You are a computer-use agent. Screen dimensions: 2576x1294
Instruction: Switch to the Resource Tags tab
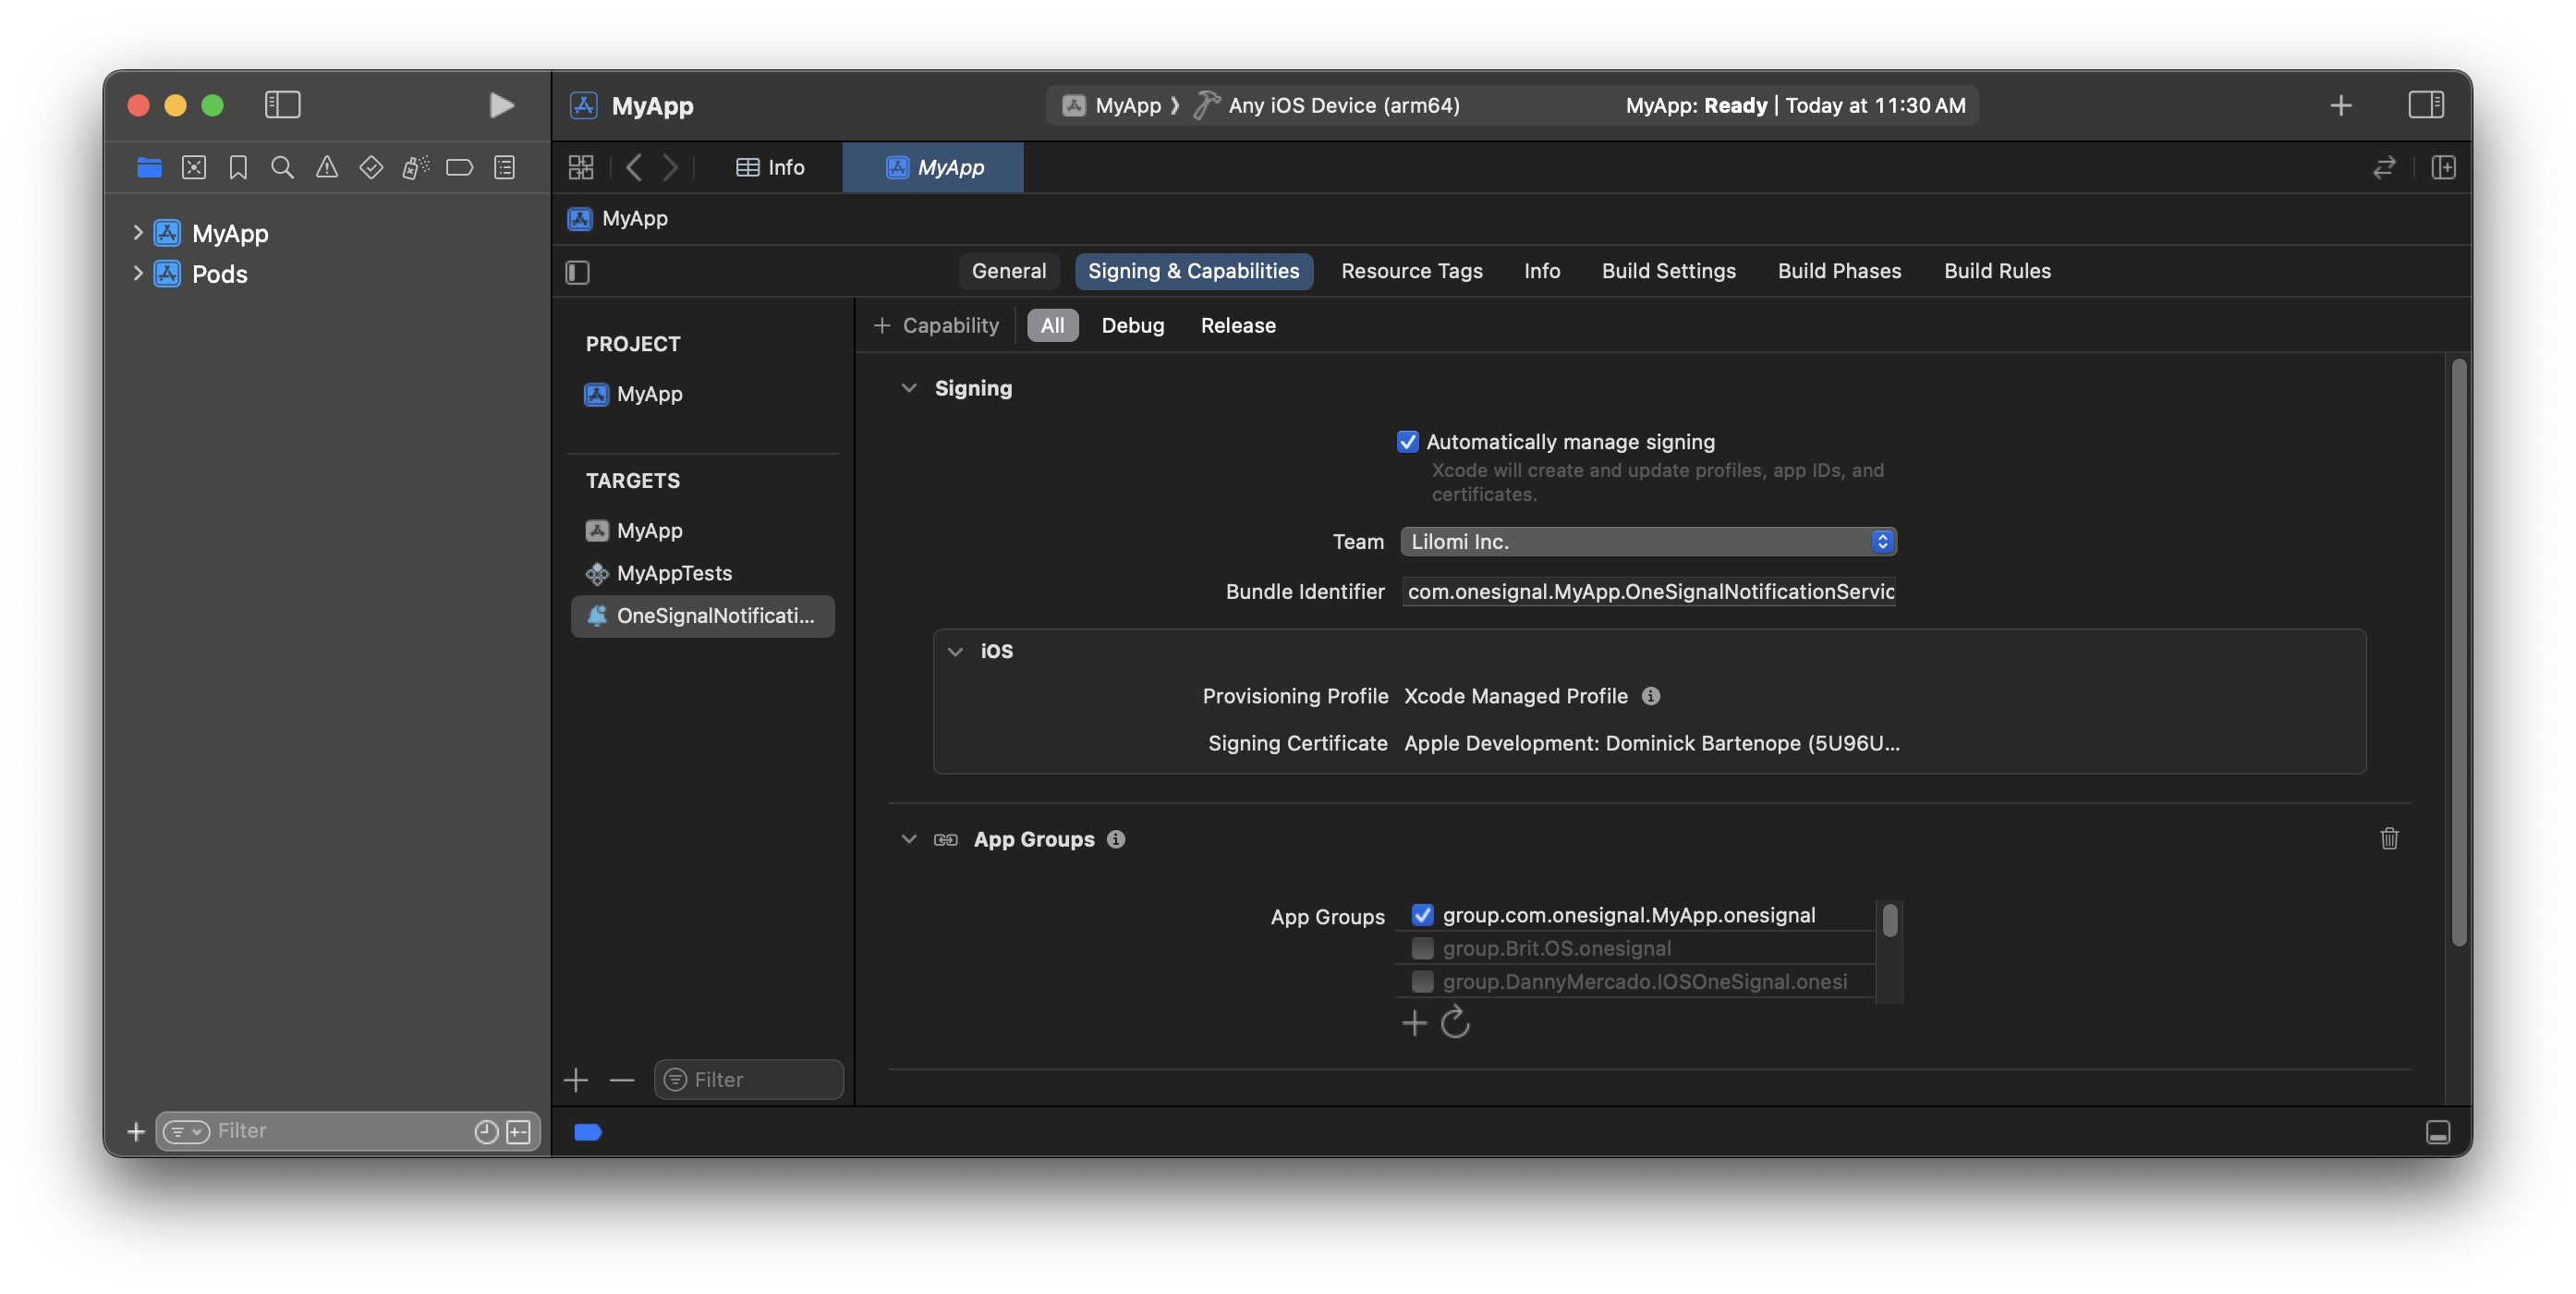[1411, 271]
